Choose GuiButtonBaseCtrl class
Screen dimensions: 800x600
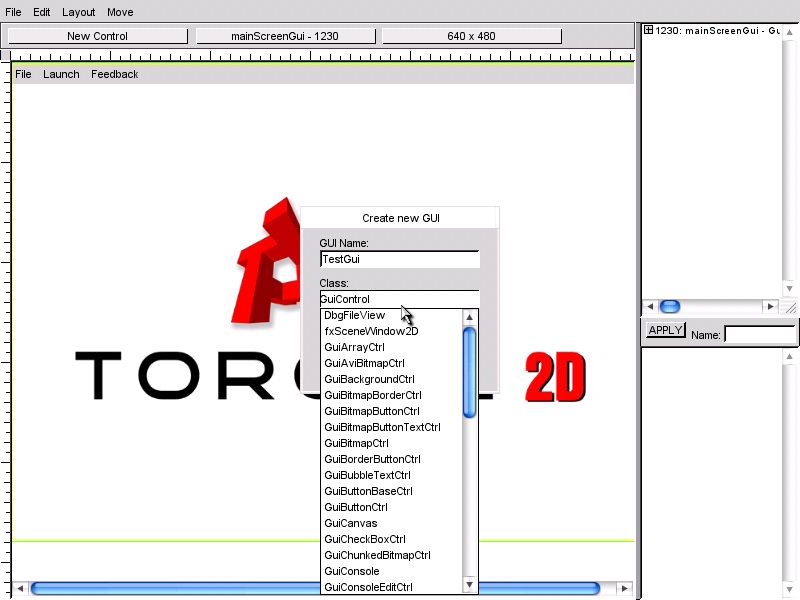pos(391,491)
